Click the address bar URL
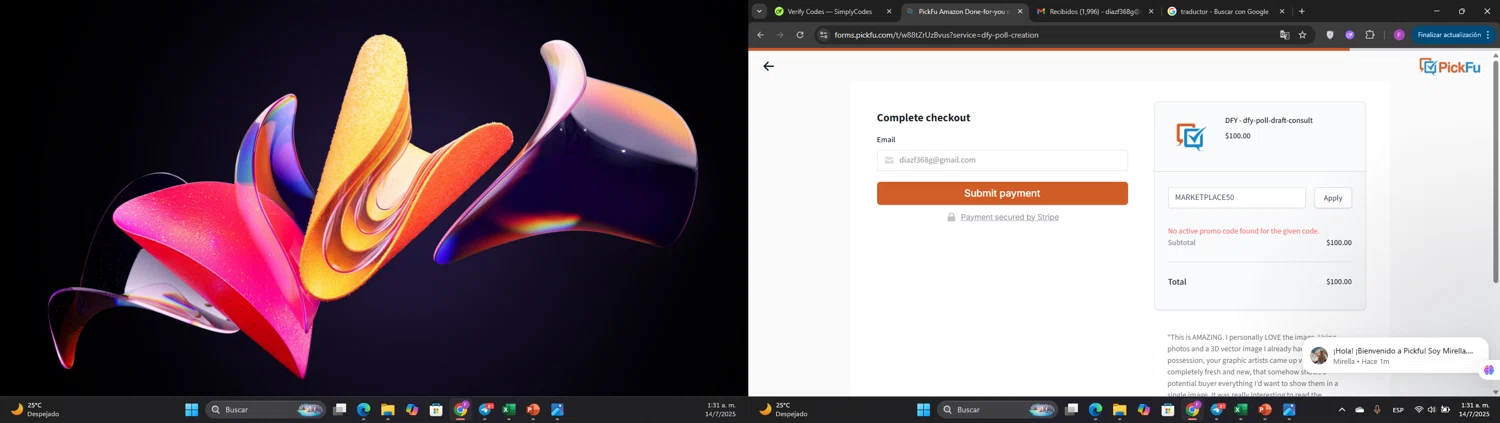The width and height of the screenshot is (1500, 423). pyautogui.click(x=936, y=35)
